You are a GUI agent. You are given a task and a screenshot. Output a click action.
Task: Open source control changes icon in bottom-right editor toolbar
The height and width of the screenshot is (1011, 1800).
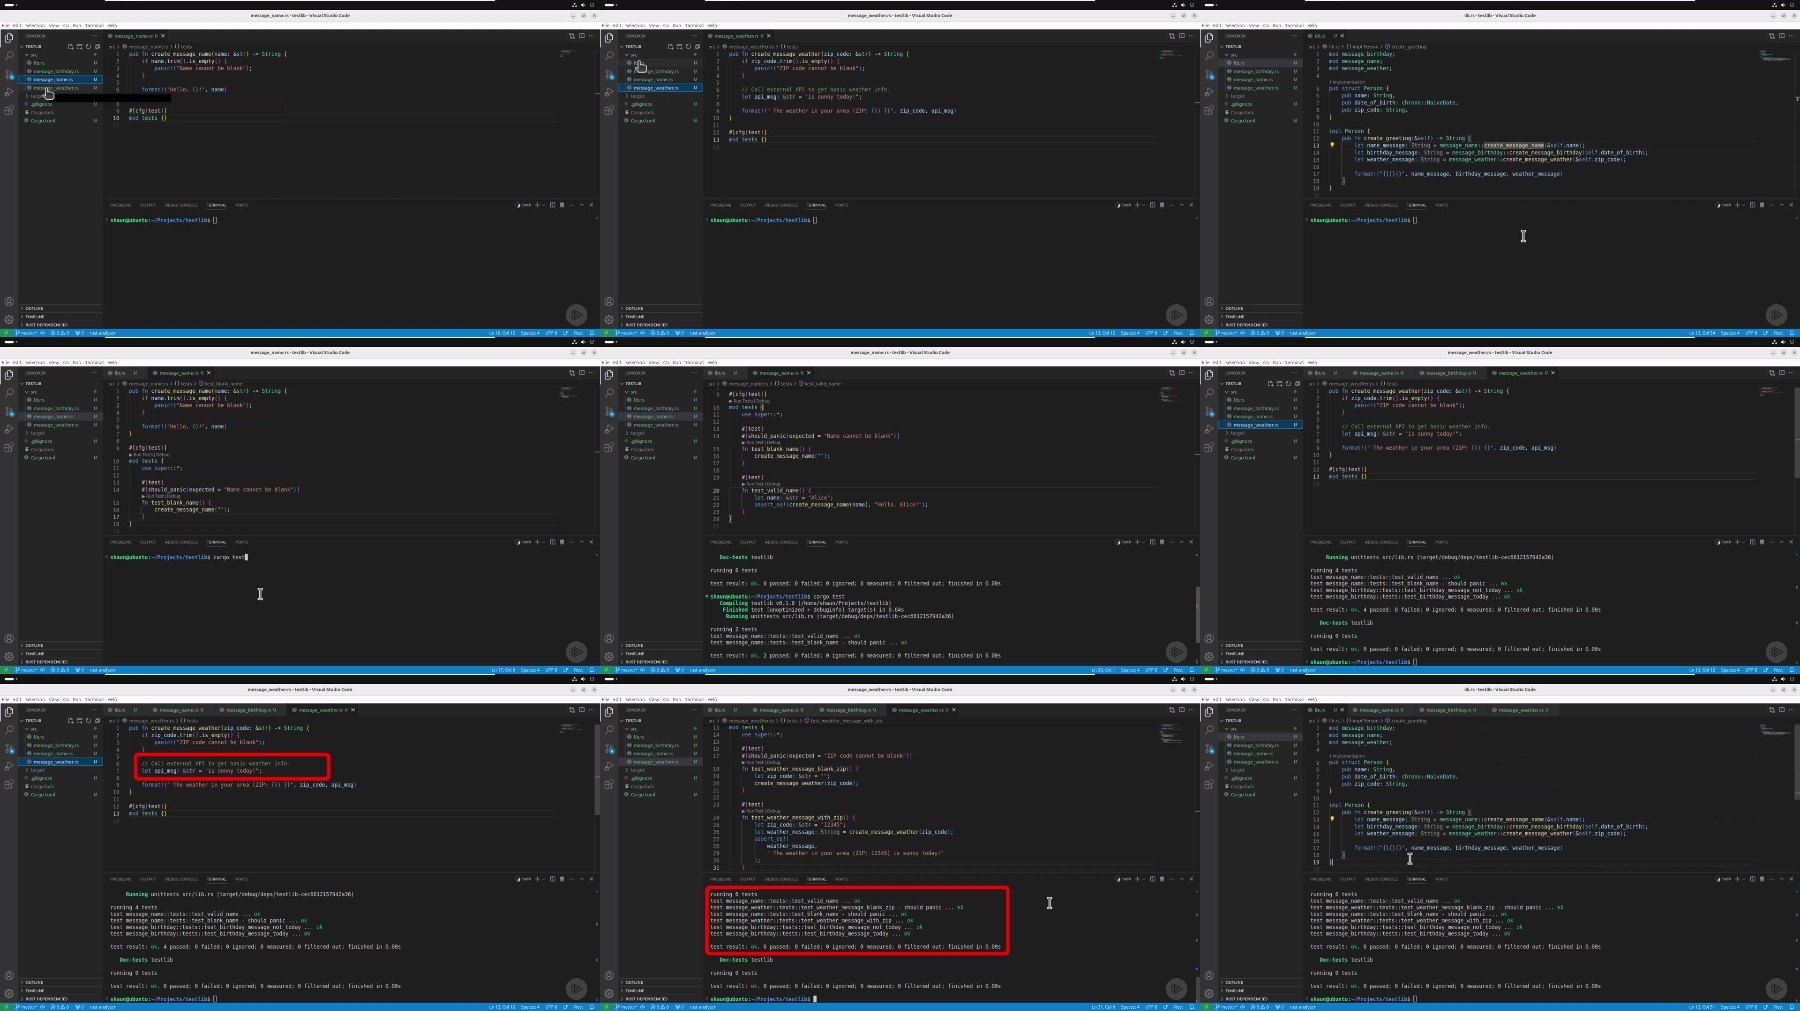point(1772,710)
